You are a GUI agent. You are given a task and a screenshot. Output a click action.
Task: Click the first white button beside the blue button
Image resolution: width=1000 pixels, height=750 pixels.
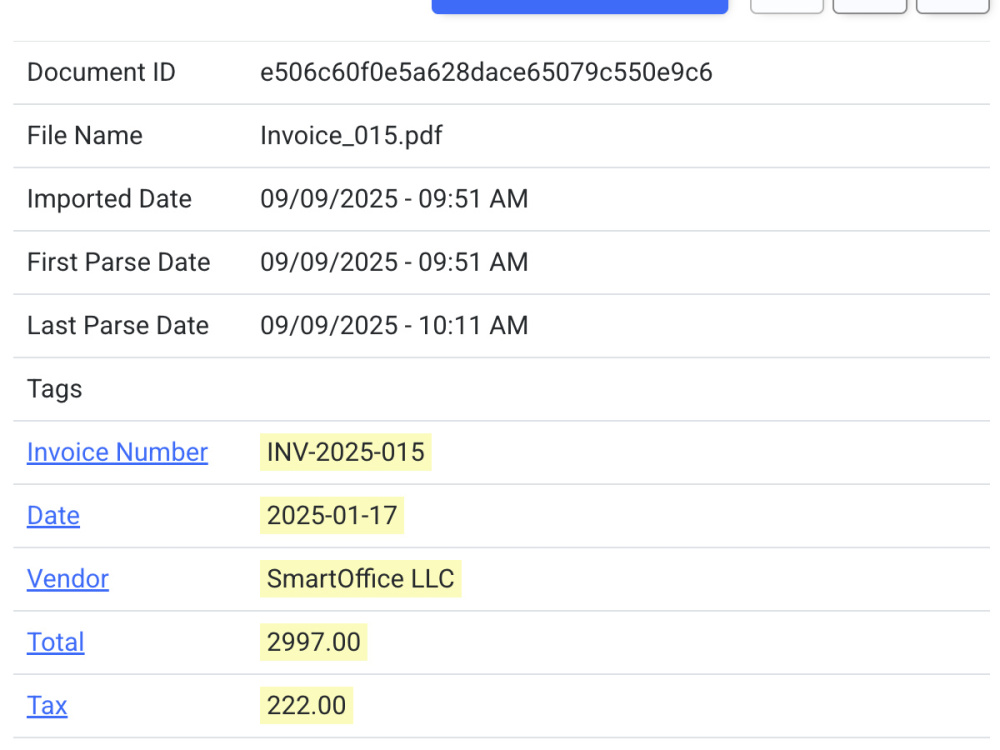tap(787, 6)
